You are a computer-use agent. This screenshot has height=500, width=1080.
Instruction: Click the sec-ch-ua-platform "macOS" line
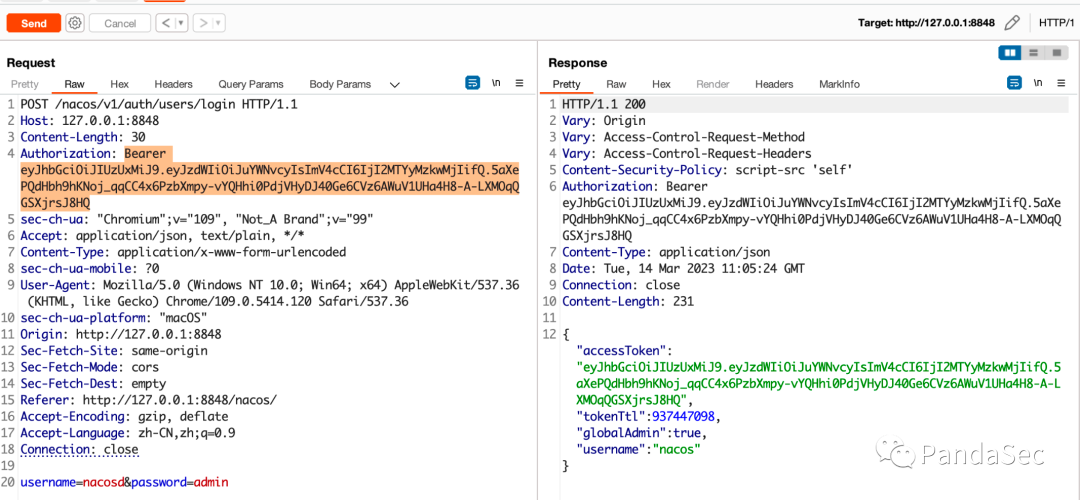114,318
